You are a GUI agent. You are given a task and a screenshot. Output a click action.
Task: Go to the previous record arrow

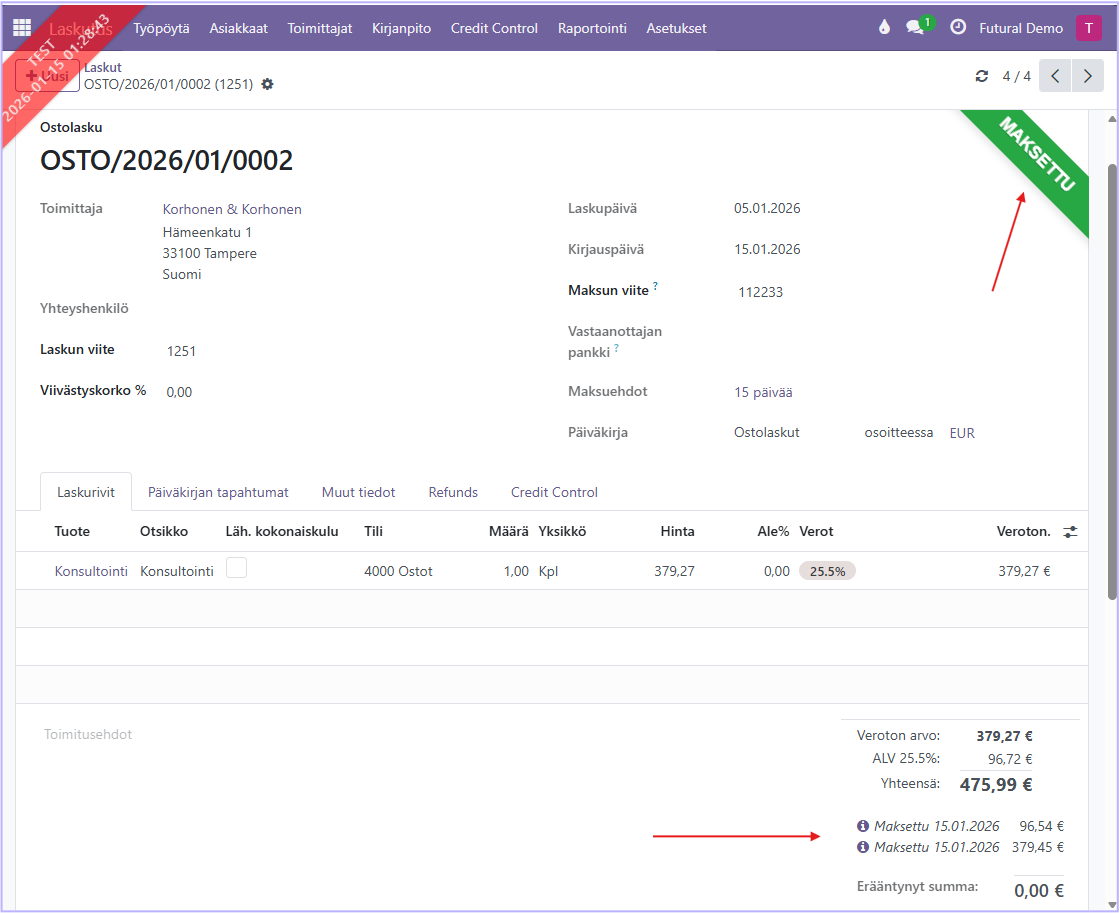pyautogui.click(x=1055, y=76)
